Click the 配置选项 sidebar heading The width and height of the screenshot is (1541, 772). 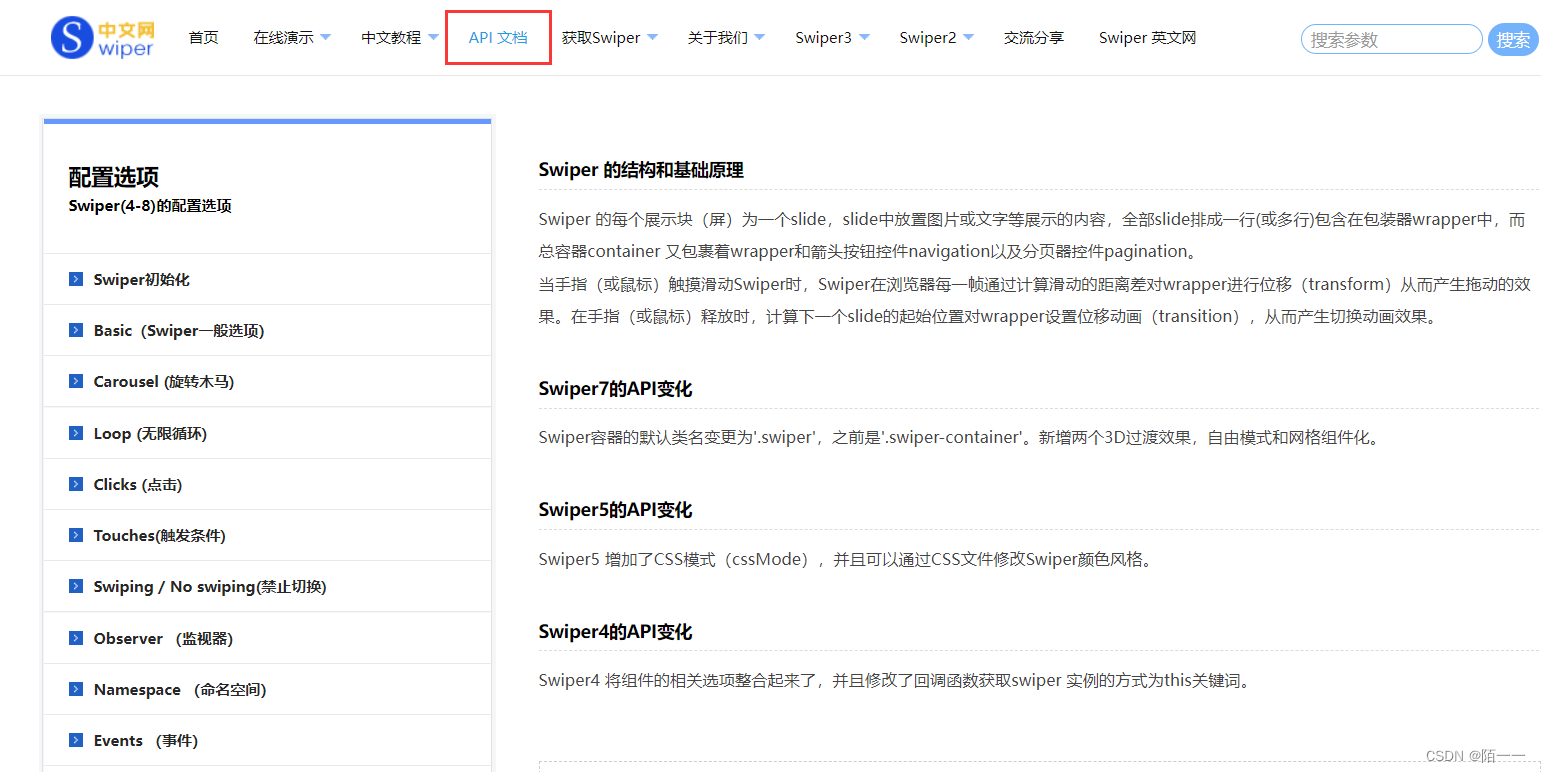(113, 177)
